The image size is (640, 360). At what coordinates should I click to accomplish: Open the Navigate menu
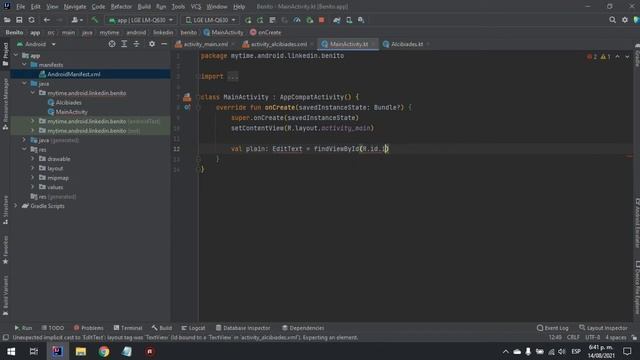click(x=75, y=7)
